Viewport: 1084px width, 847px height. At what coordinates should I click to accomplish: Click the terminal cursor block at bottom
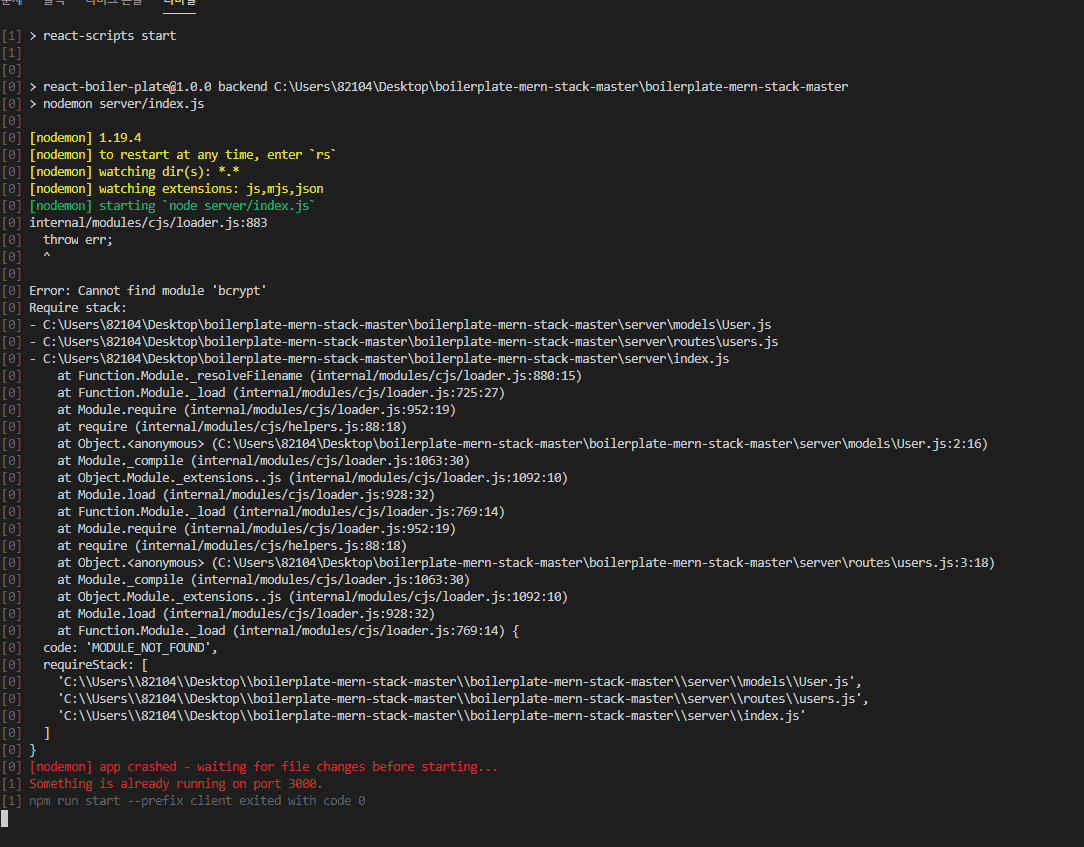tap(5, 817)
